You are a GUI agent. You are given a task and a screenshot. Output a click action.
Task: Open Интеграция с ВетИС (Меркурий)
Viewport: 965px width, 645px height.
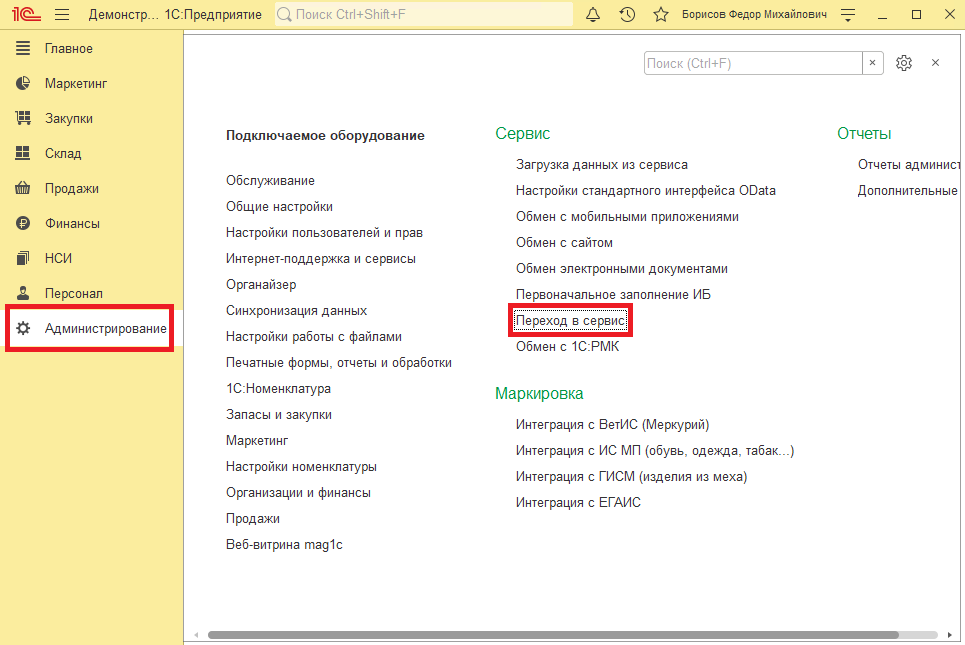[x=612, y=425]
